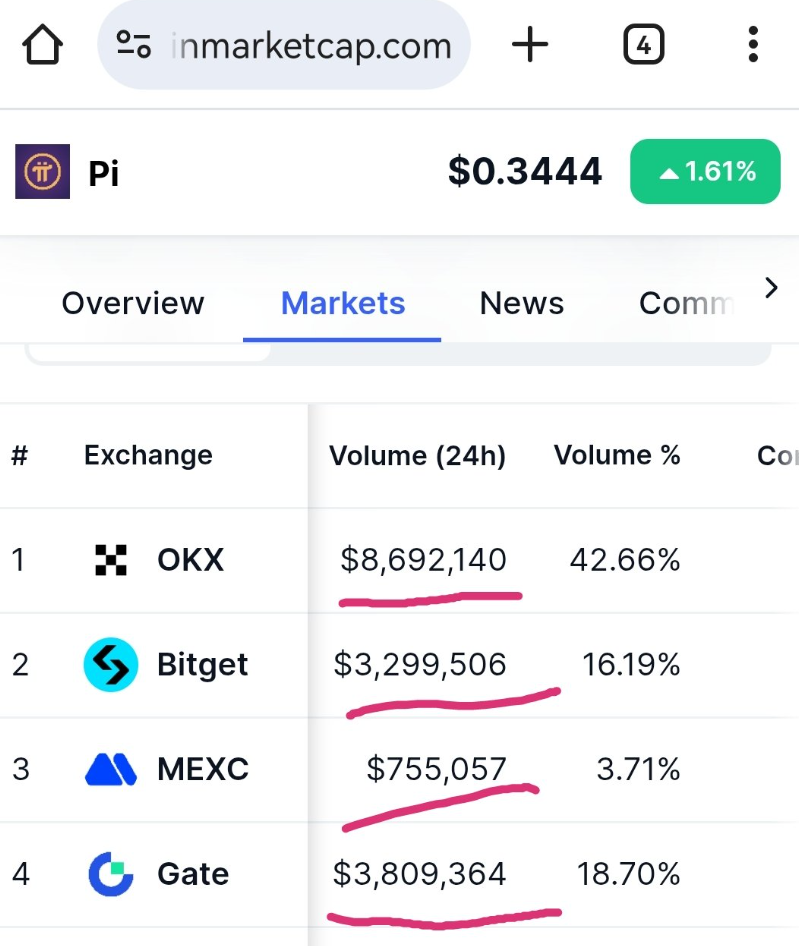Viewport: 799px width, 946px height.
Task: Open browser three-dot menu
Action: tap(753, 45)
